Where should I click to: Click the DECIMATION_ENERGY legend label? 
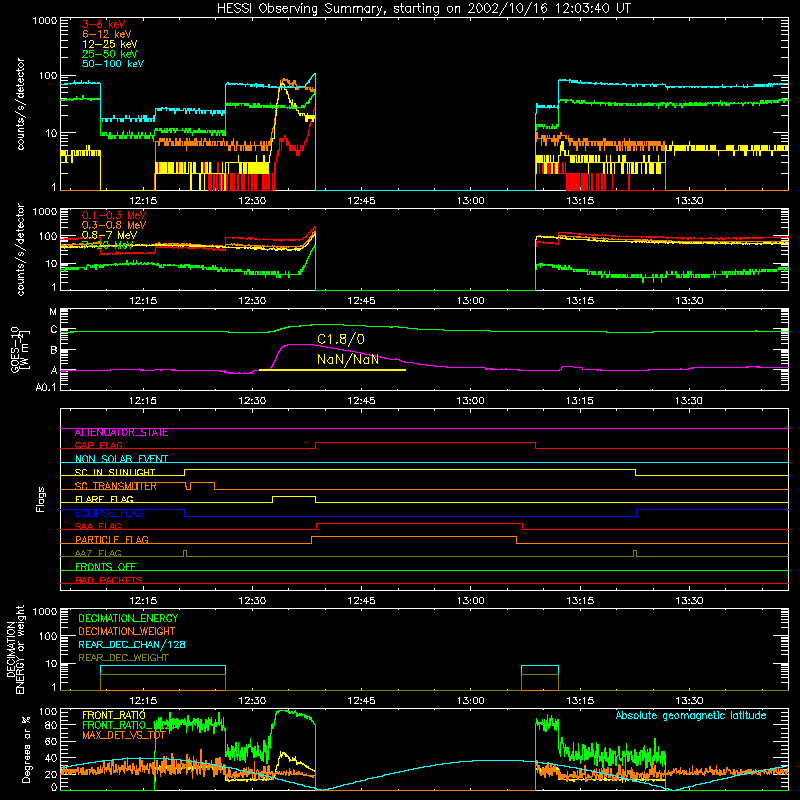click(128, 618)
